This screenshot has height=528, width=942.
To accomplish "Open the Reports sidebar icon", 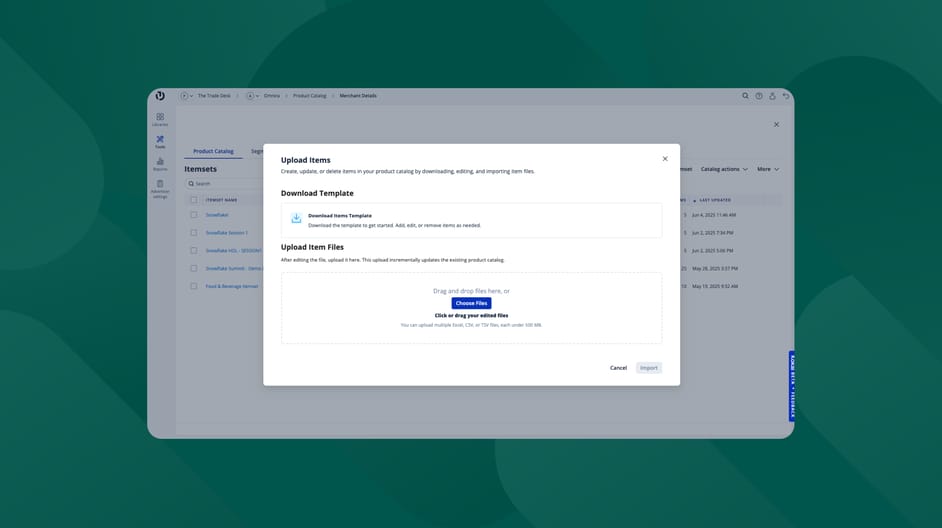I will (160, 164).
